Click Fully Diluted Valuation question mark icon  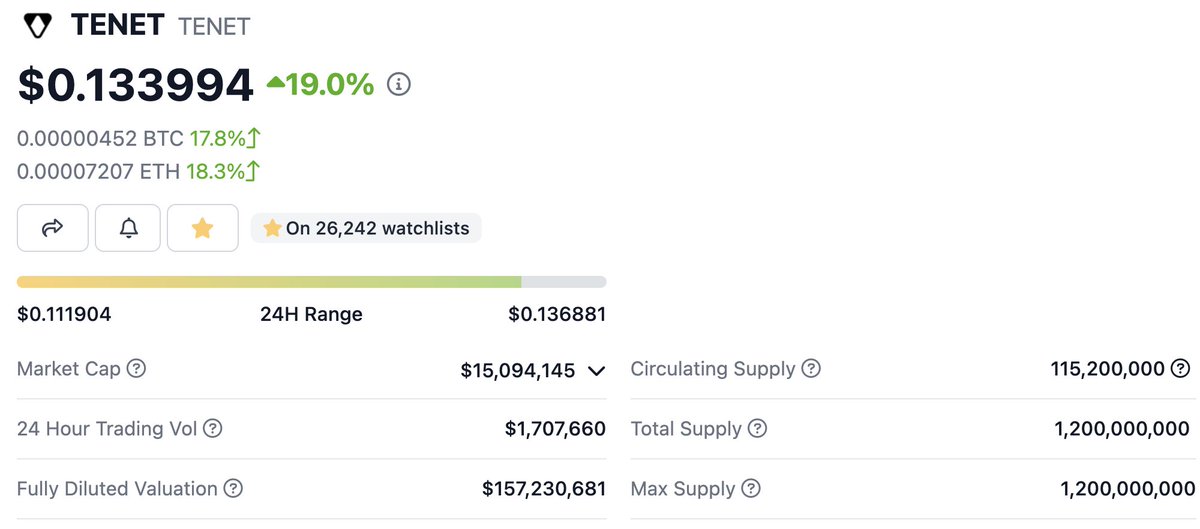(x=233, y=489)
